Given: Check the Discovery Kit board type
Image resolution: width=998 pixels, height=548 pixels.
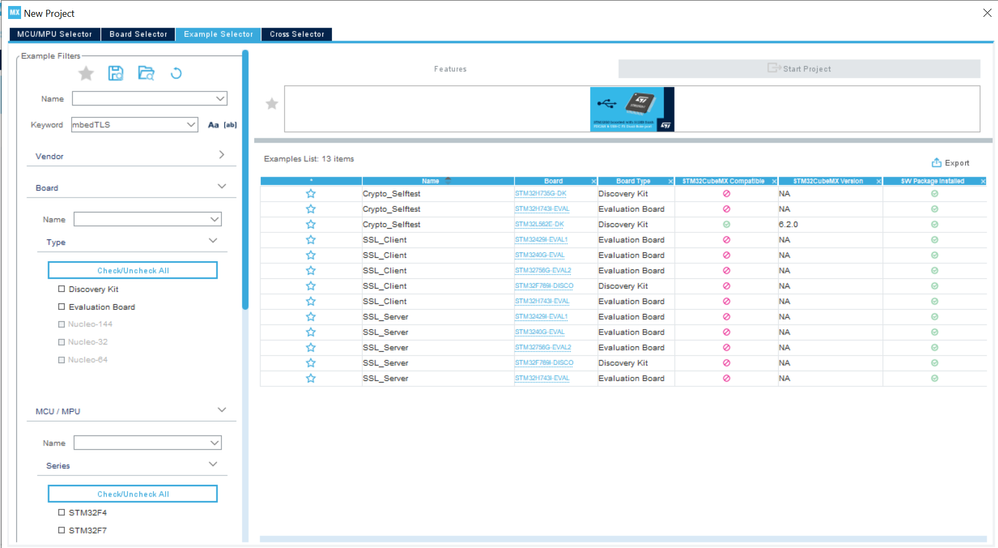Looking at the screenshot, I should (62, 289).
